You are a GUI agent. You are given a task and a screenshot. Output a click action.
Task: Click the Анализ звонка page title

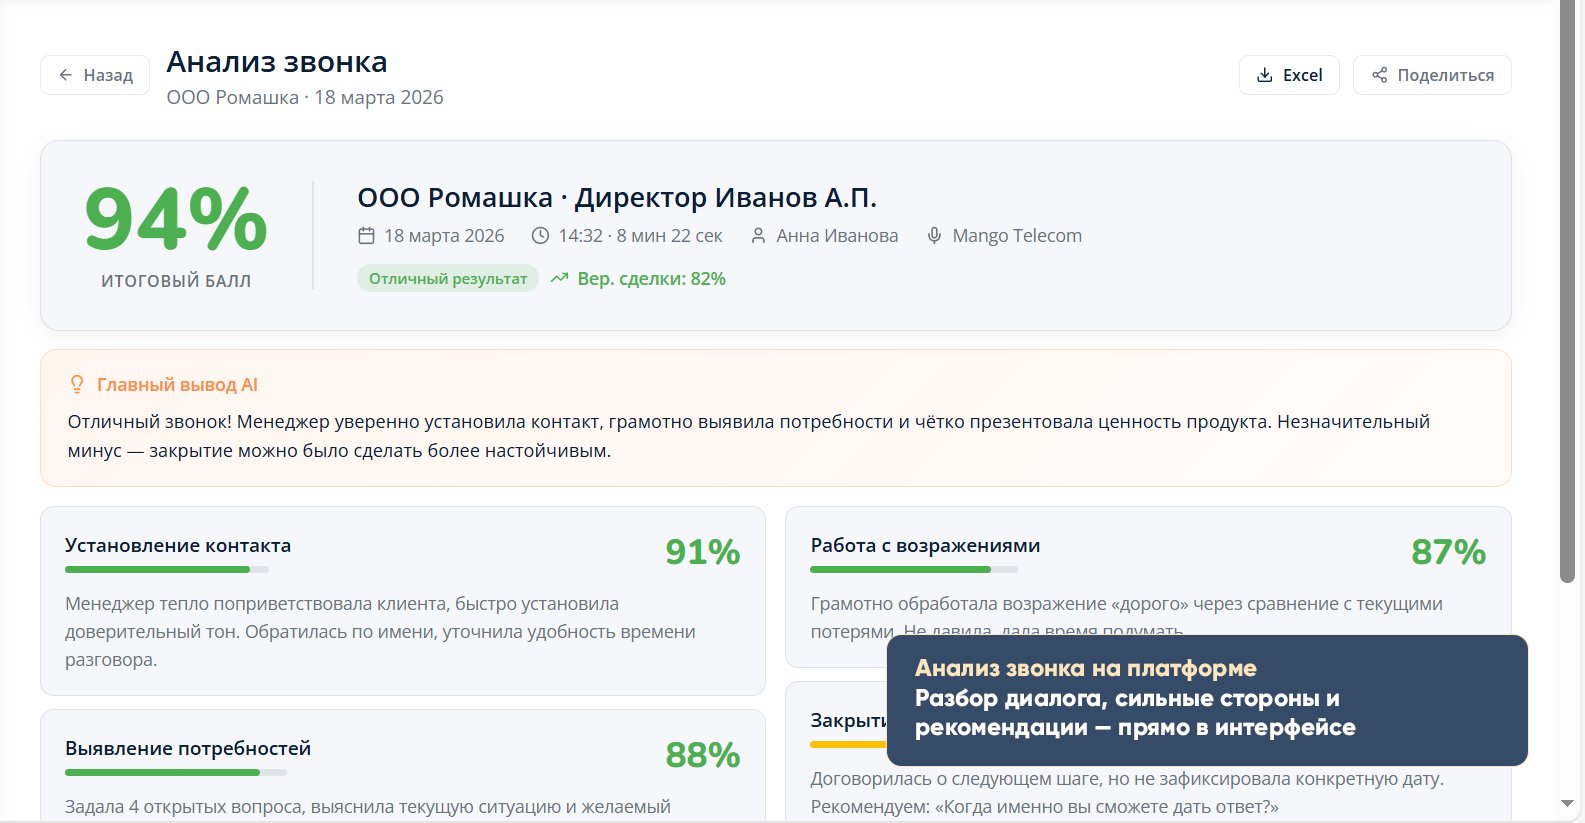(x=277, y=62)
